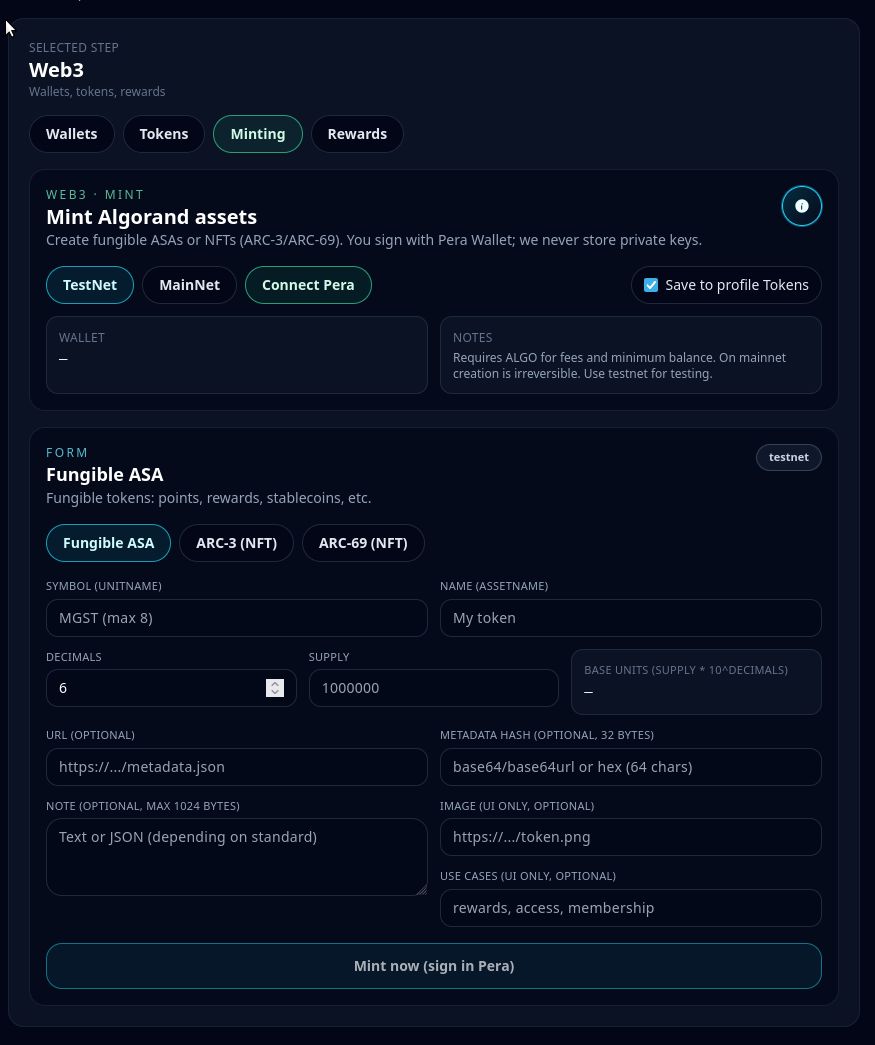The image size is (875, 1045).
Task: Click the 'Web3' step heading
Action: click(56, 70)
